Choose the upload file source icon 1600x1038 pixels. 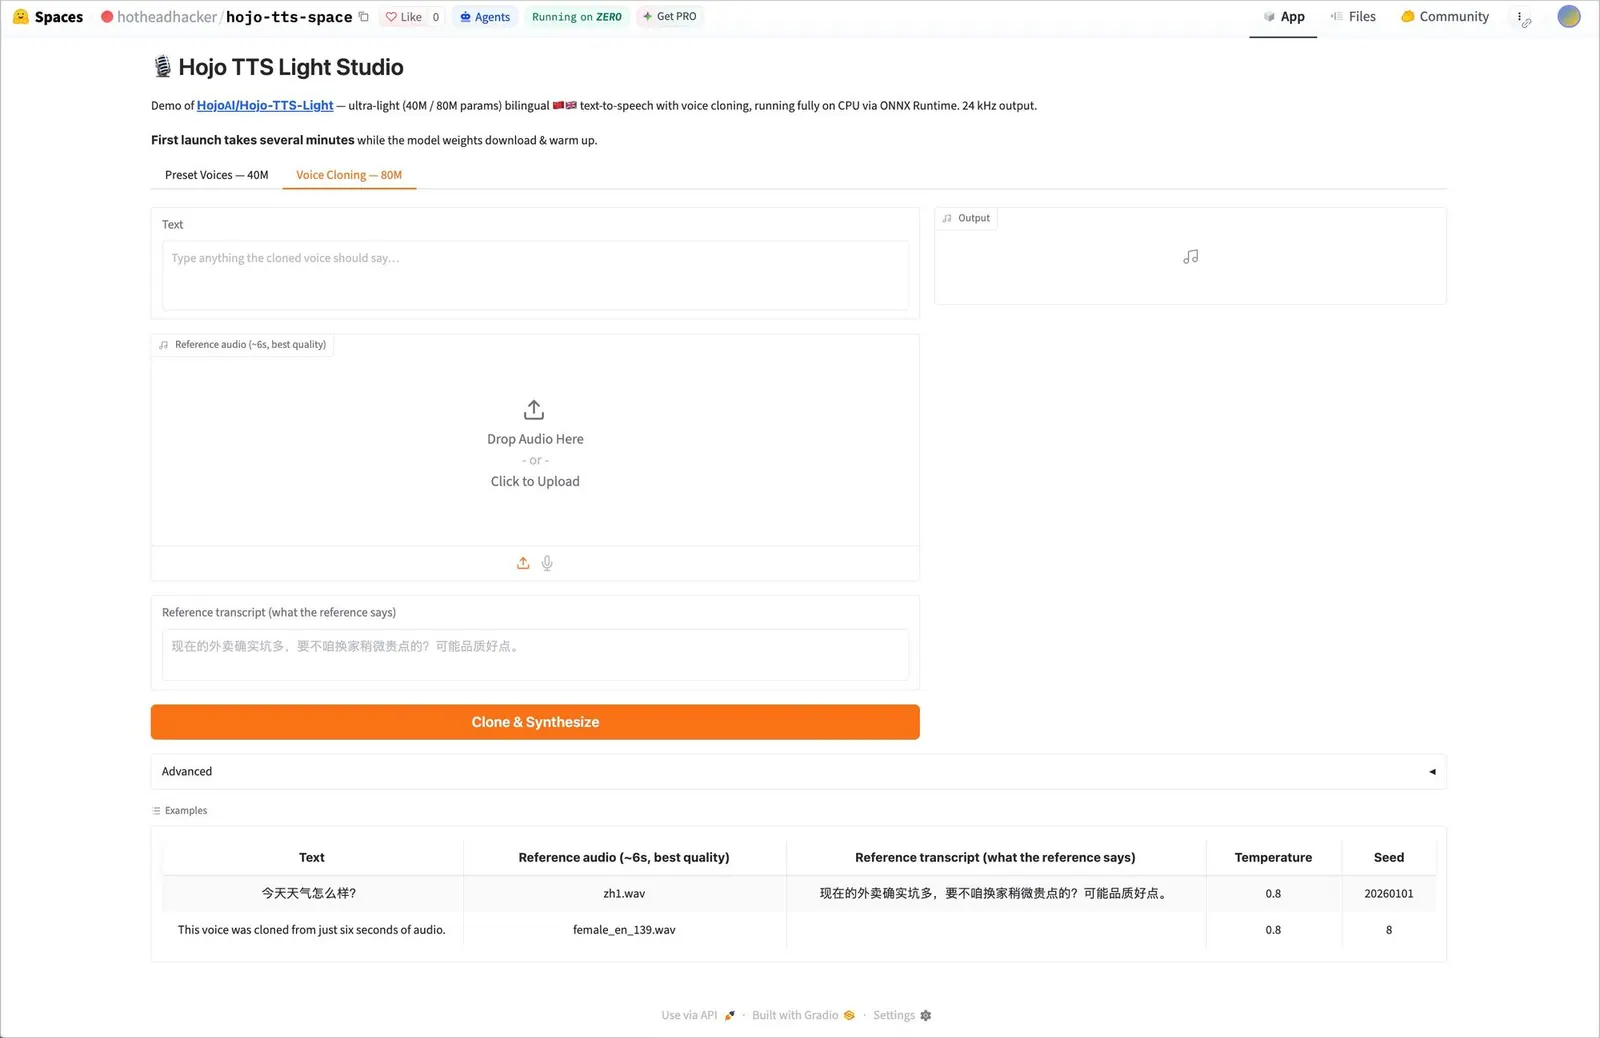(x=523, y=563)
